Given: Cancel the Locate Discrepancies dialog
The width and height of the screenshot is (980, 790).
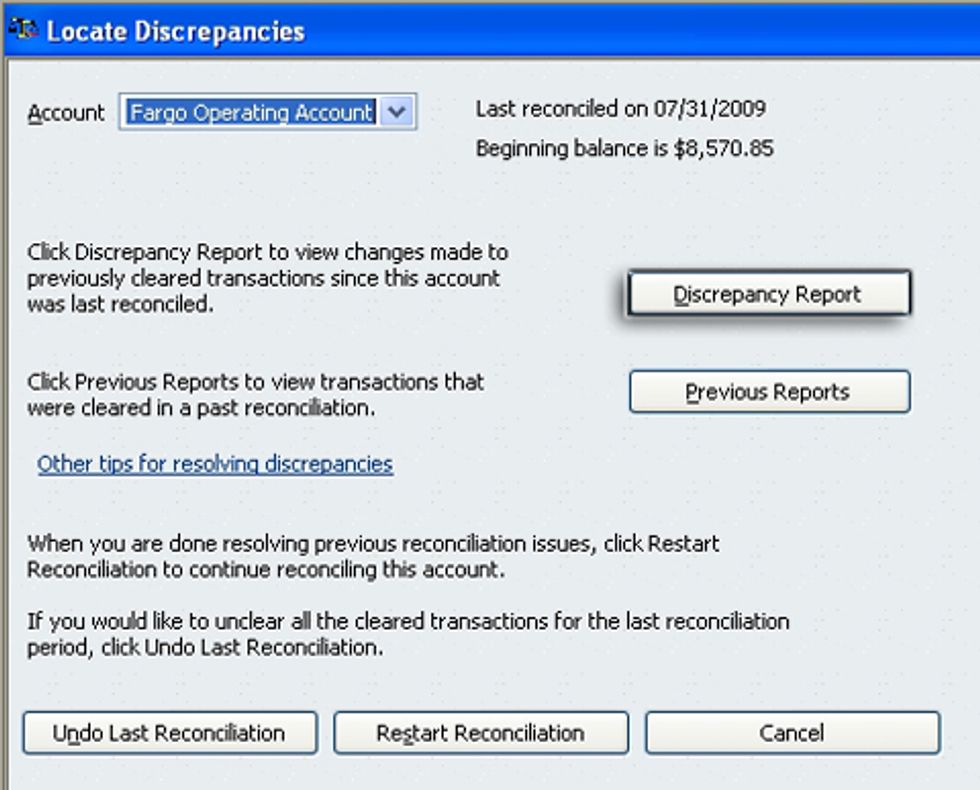Looking at the screenshot, I should click(x=793, y=732).
